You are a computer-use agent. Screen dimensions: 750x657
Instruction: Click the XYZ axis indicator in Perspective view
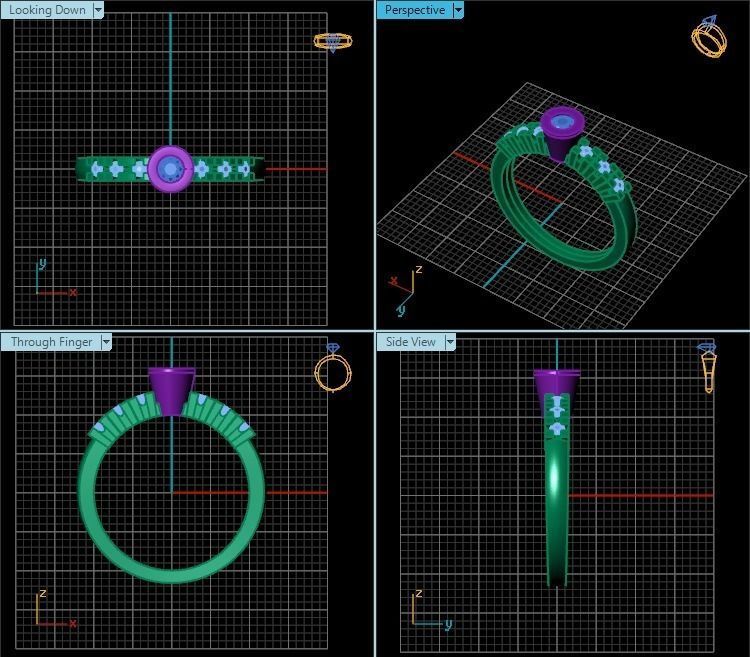(x=406, y=291)
